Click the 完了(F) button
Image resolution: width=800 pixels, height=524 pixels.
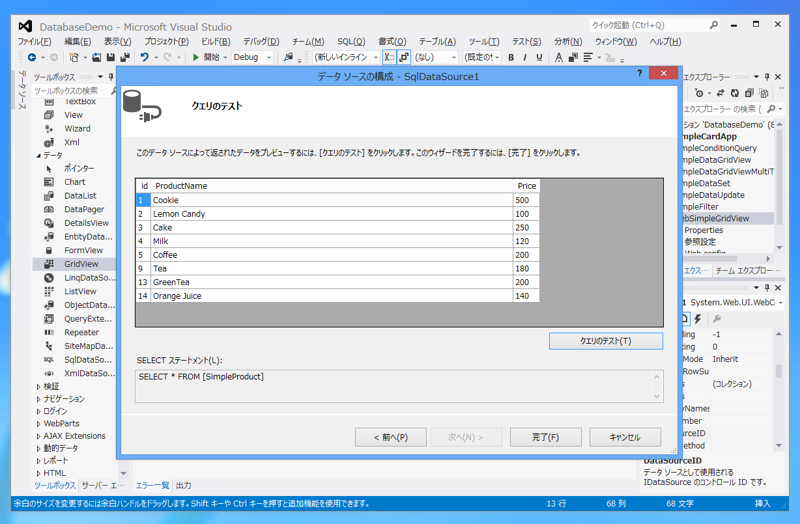click(x=545, y=437)
